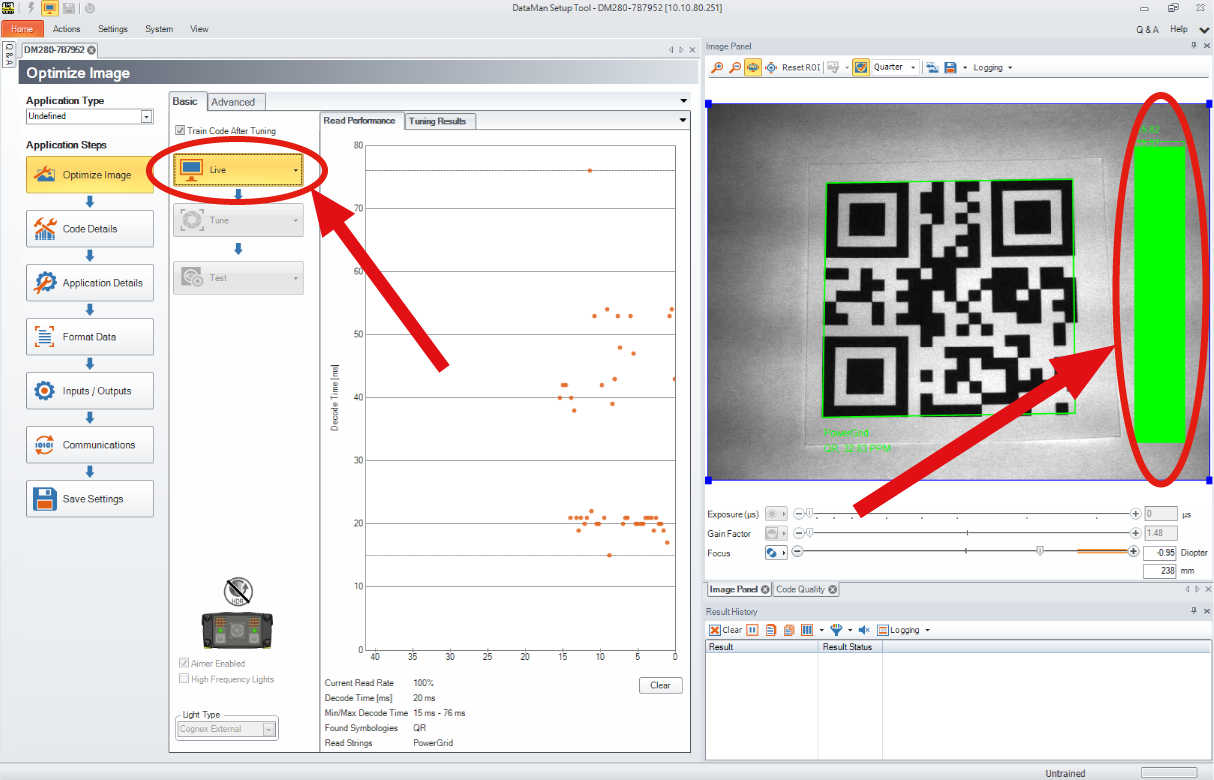Close the DM280-7B7952 document tab
The height and width of the screenshot is (780, 1214).
[92, 50]
